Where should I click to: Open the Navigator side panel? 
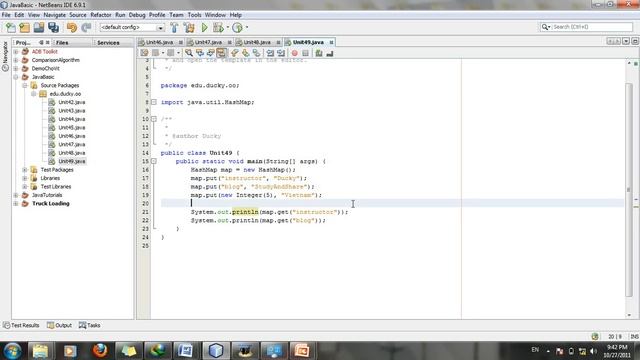pos(5,56)
